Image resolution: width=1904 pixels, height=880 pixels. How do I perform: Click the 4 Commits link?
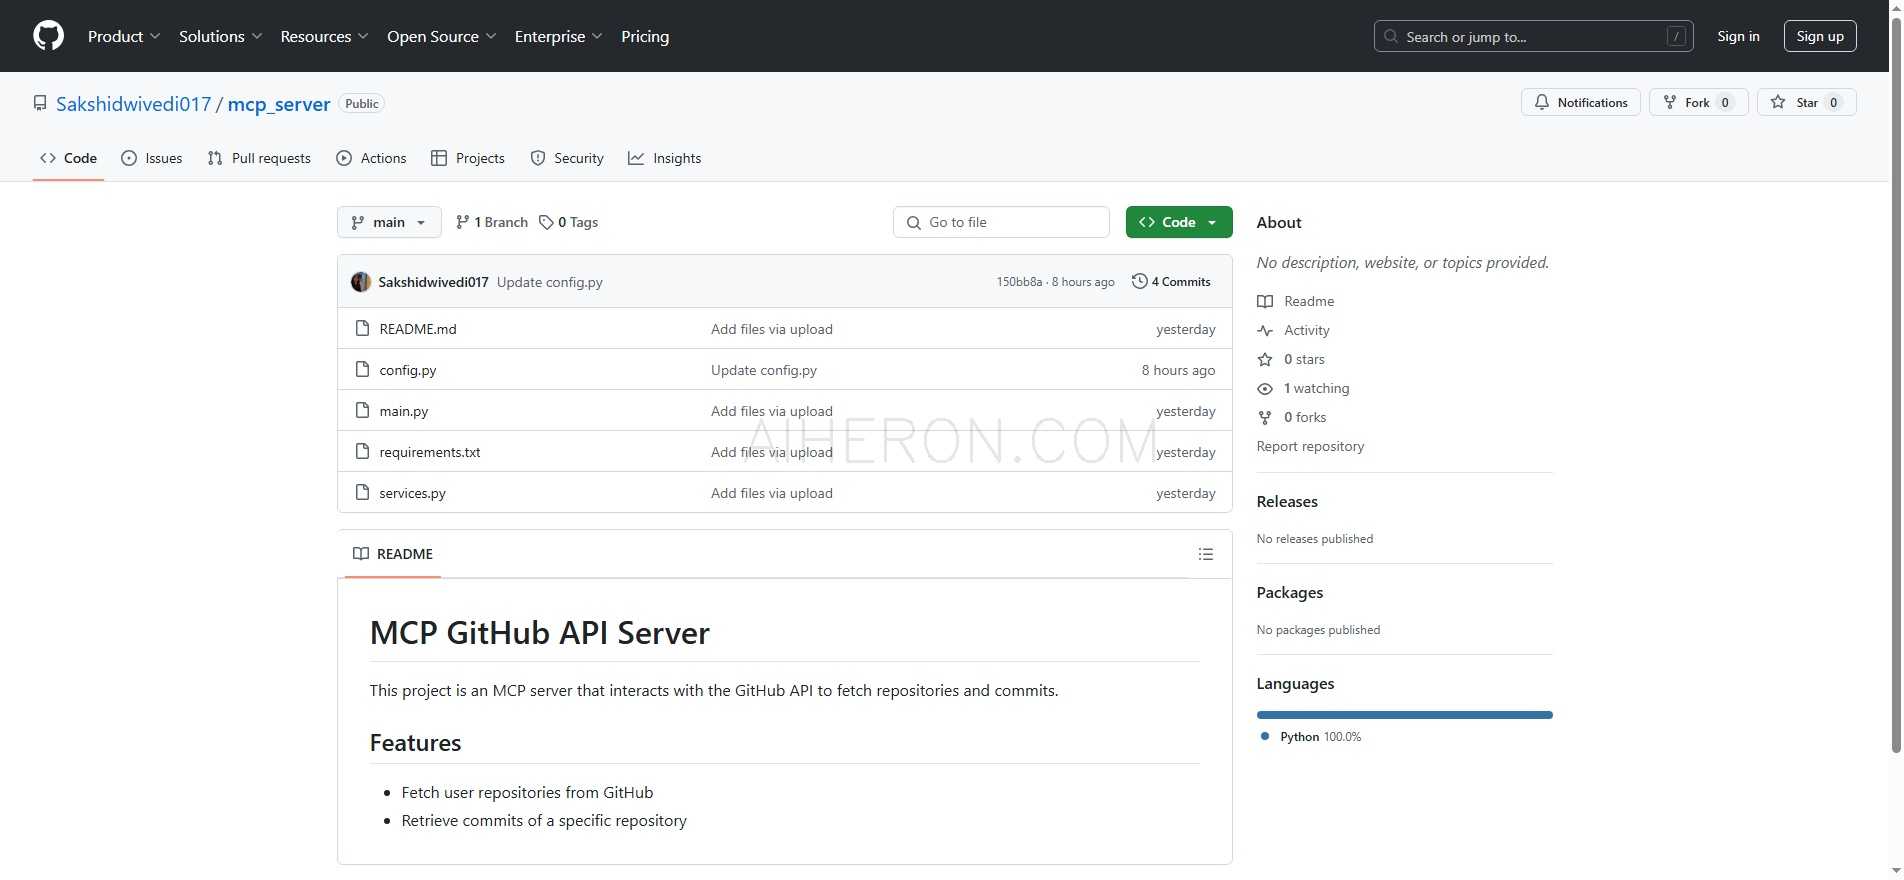[1171, 282]
